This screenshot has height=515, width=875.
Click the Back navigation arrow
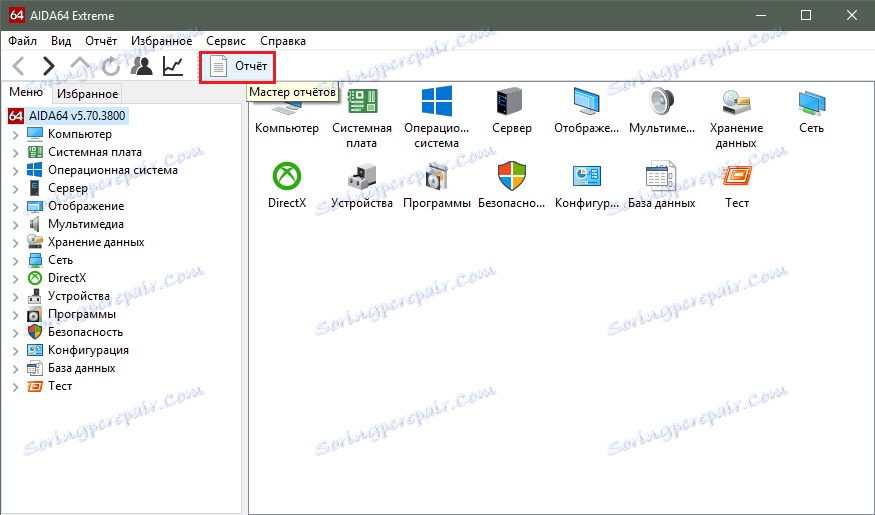(x=19, y=66)
